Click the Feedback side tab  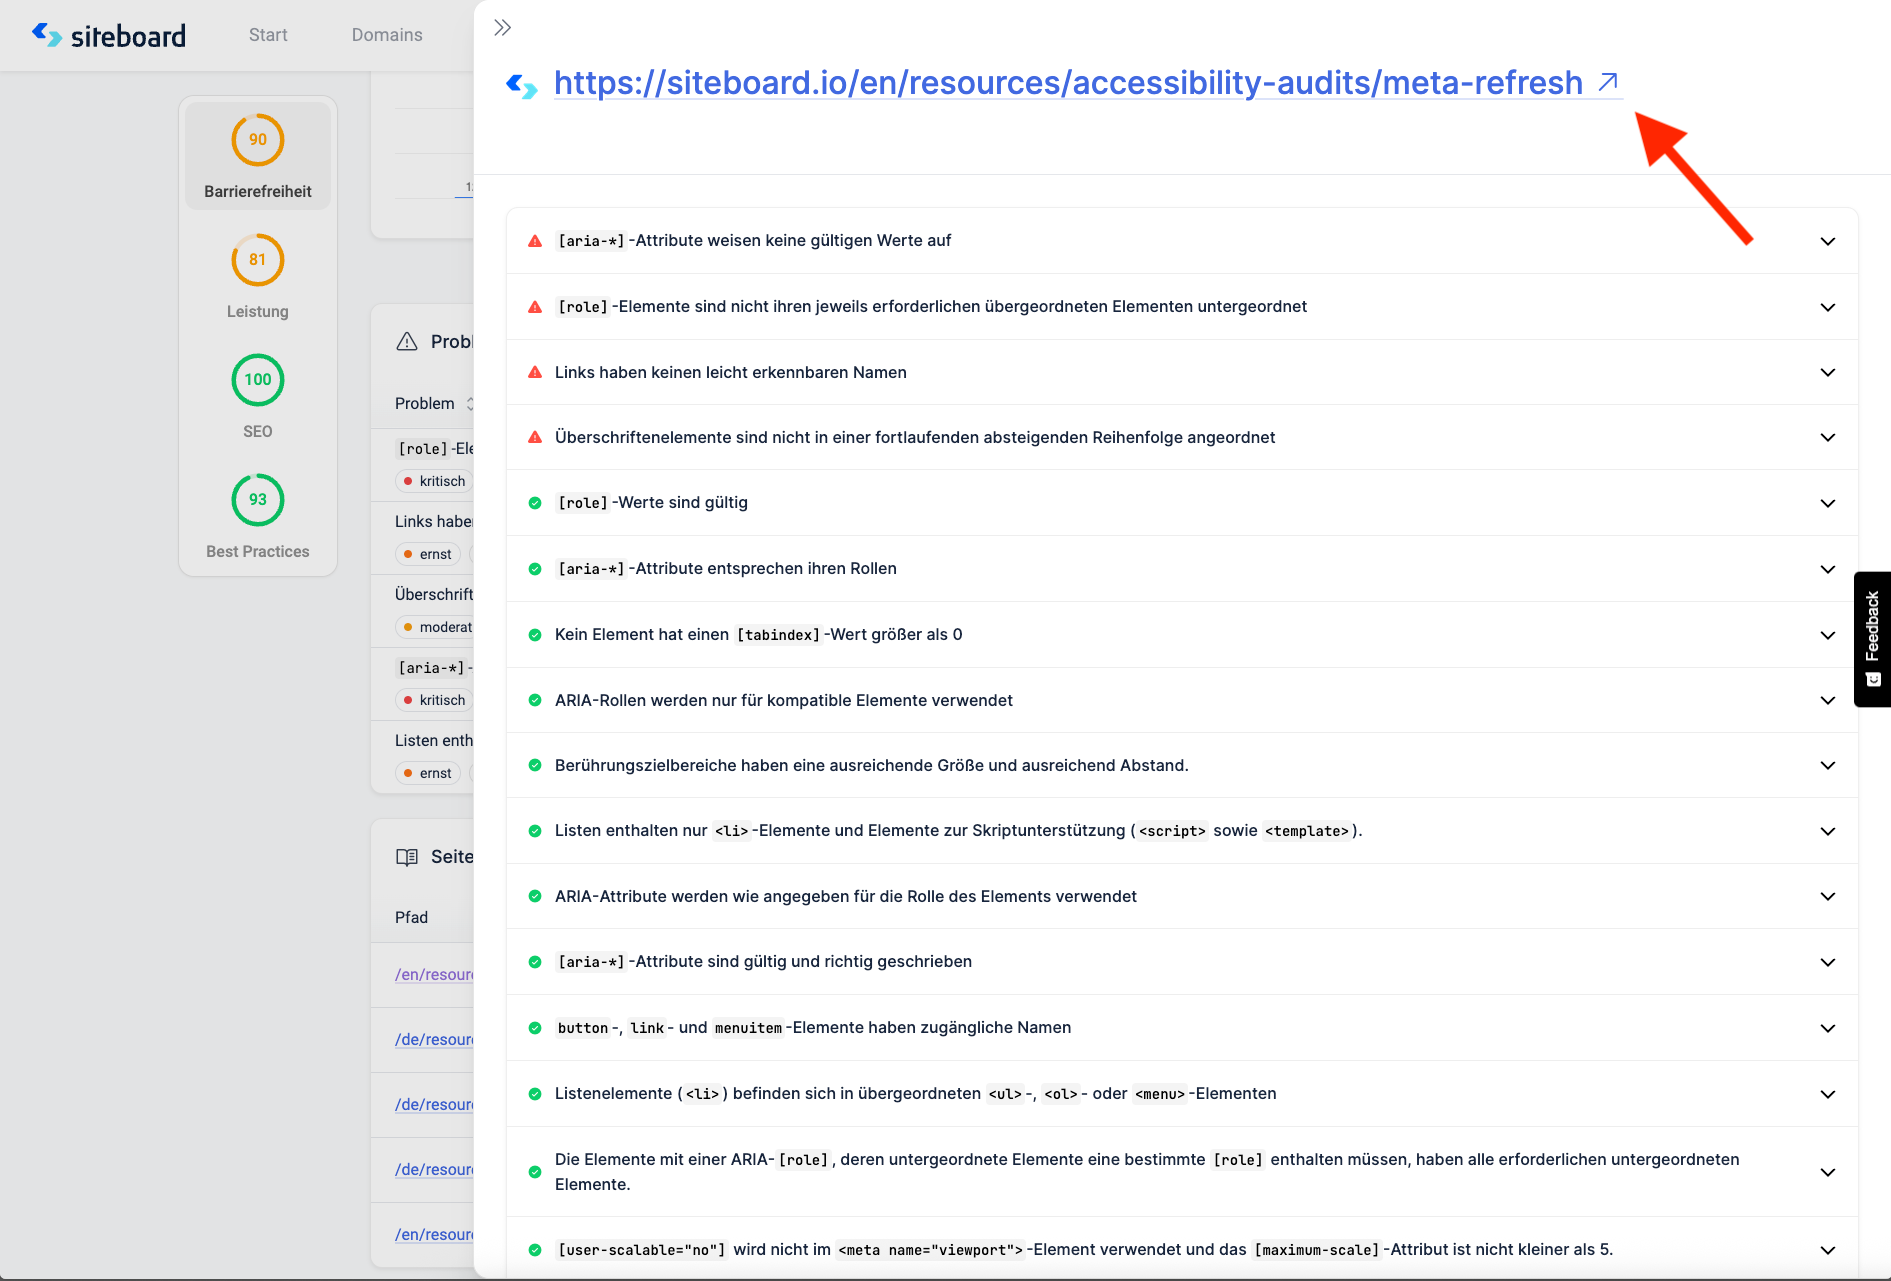click(1872, 639)
